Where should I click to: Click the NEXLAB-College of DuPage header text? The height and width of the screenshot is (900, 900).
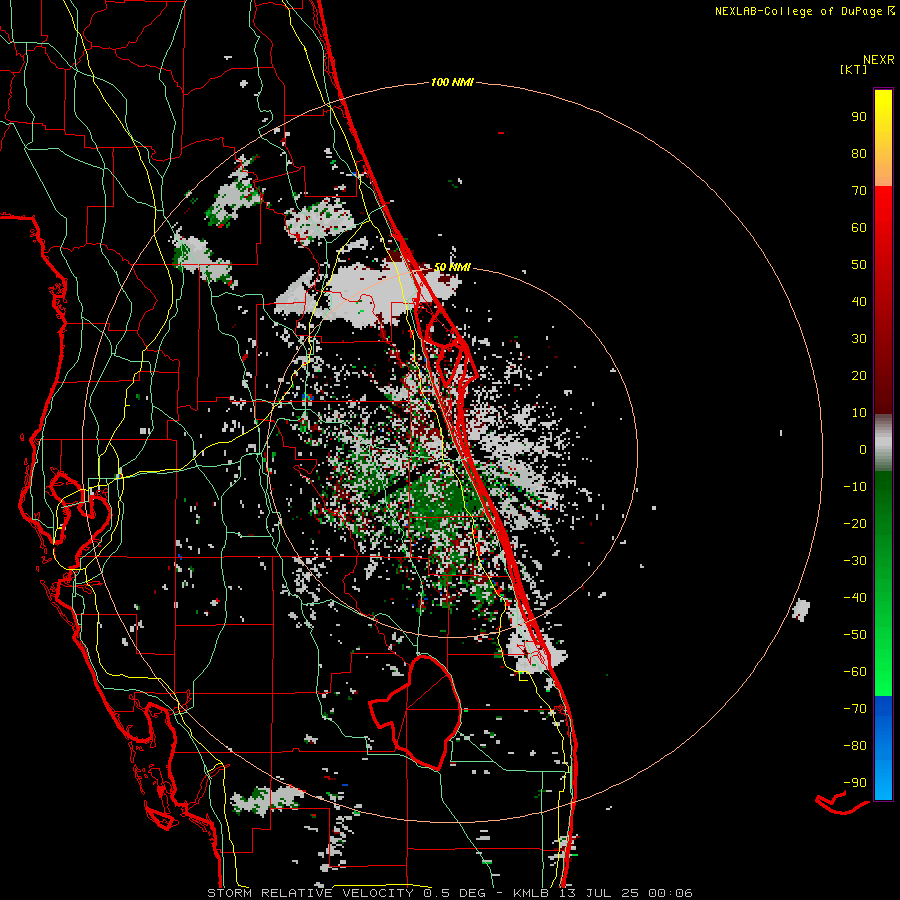click(798, 11)
